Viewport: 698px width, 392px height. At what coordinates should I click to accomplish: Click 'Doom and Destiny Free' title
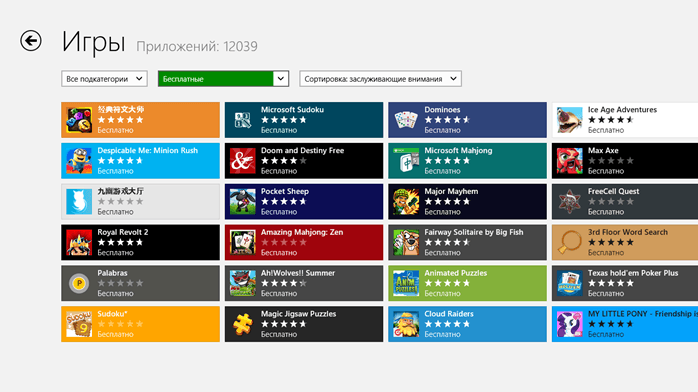coord(302,150)
